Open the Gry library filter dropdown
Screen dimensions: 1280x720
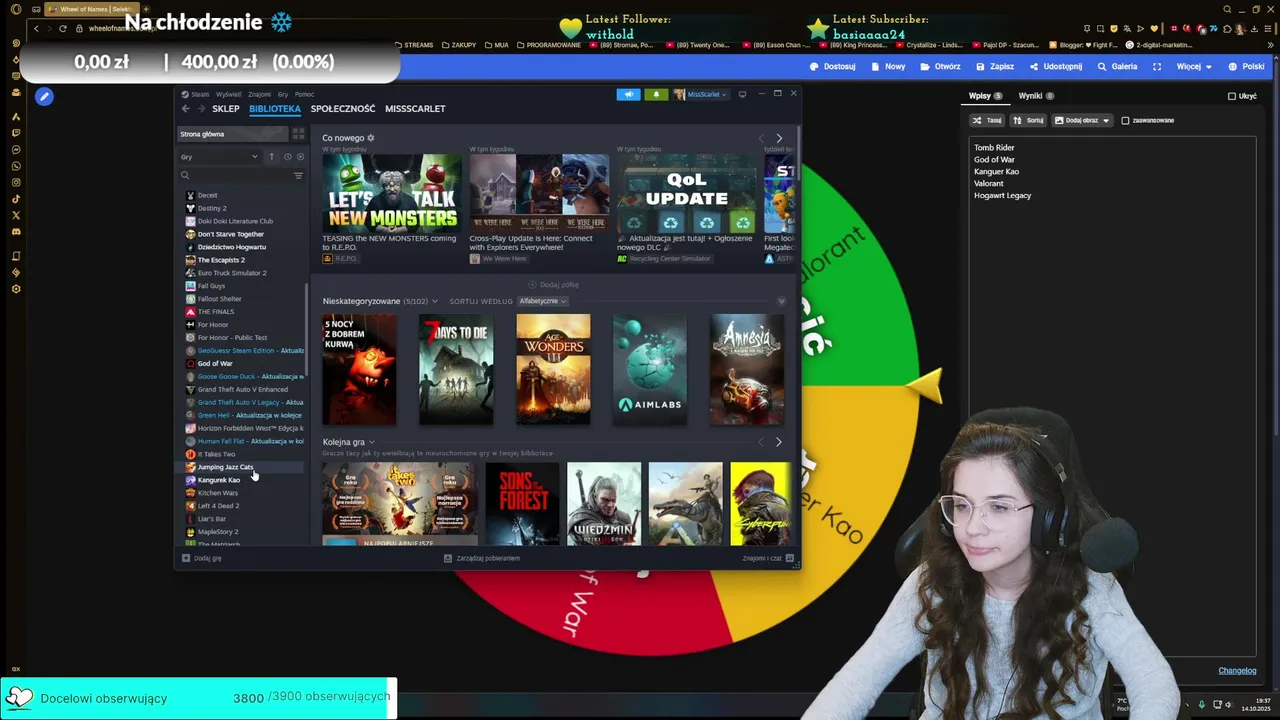point(219,157)
